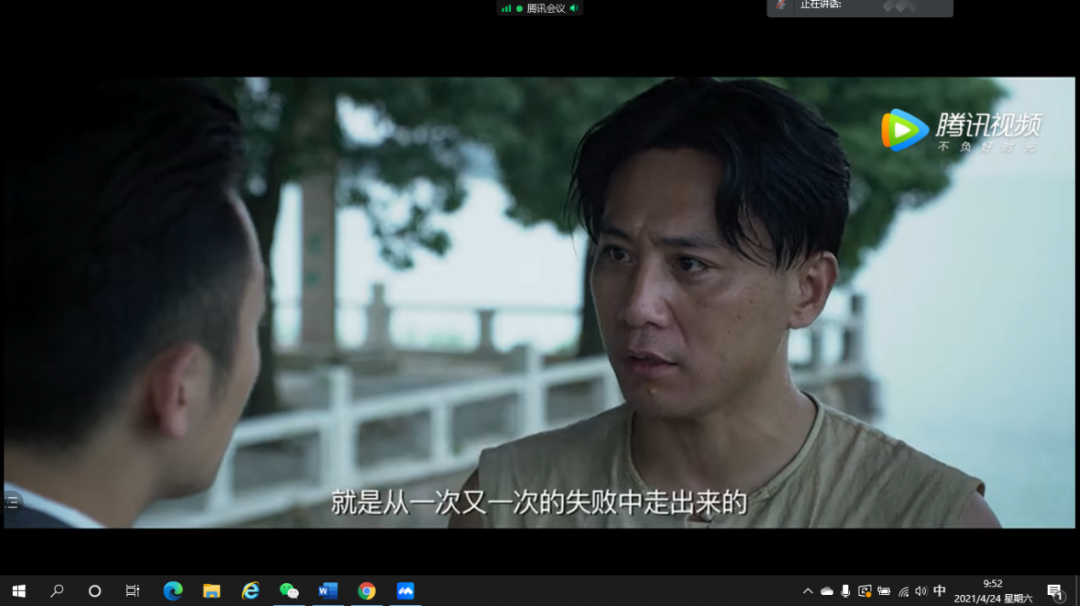Image resolution: width=1080 pixels, height=606 pixels.
Task: Open the notification action center
Action: [1054, 591]
